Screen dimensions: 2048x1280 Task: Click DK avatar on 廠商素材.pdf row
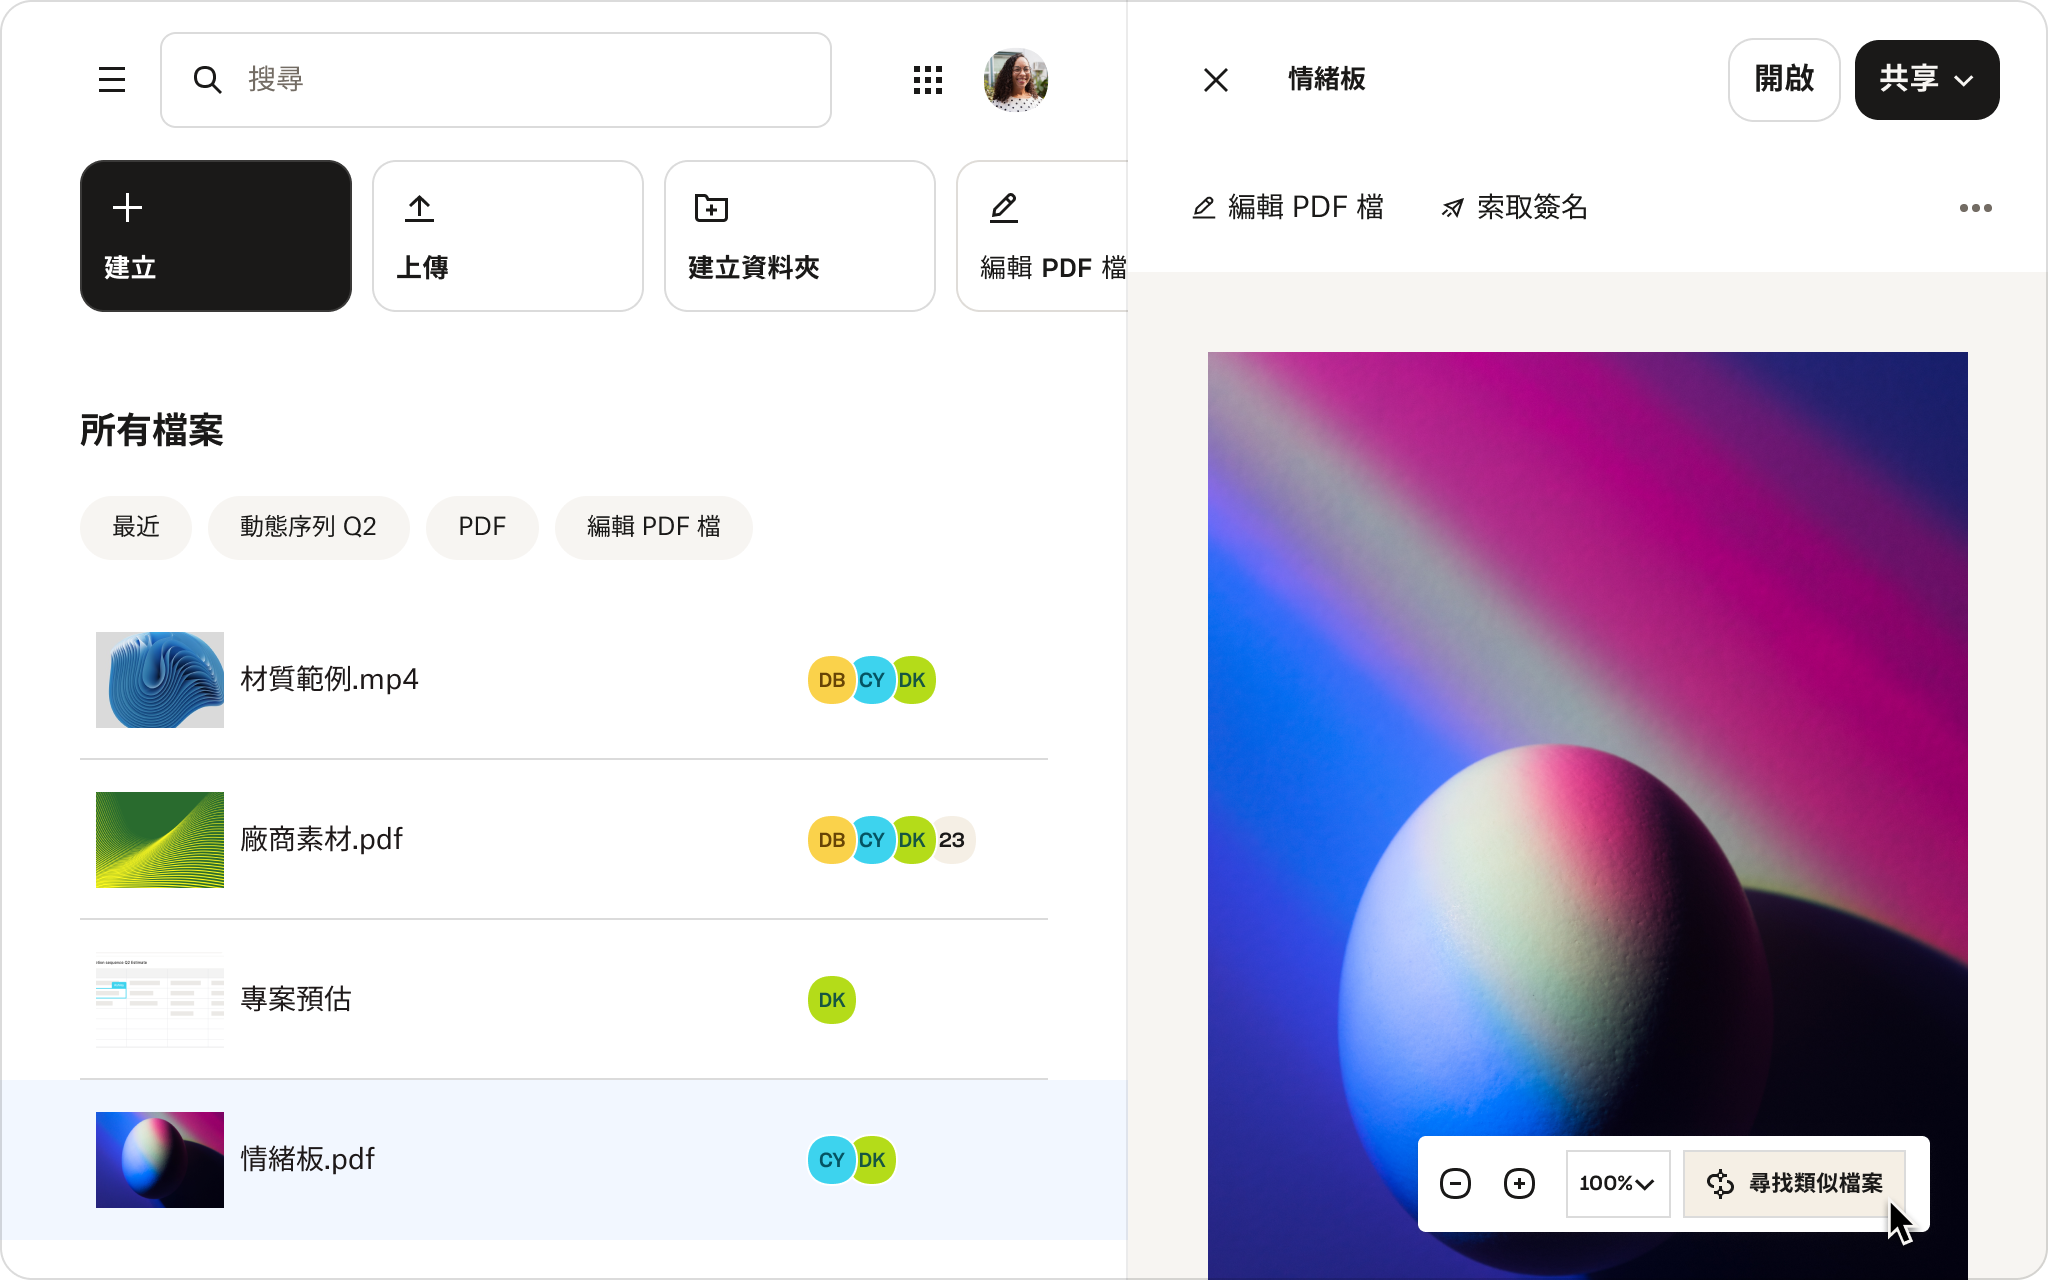(912, 840)
